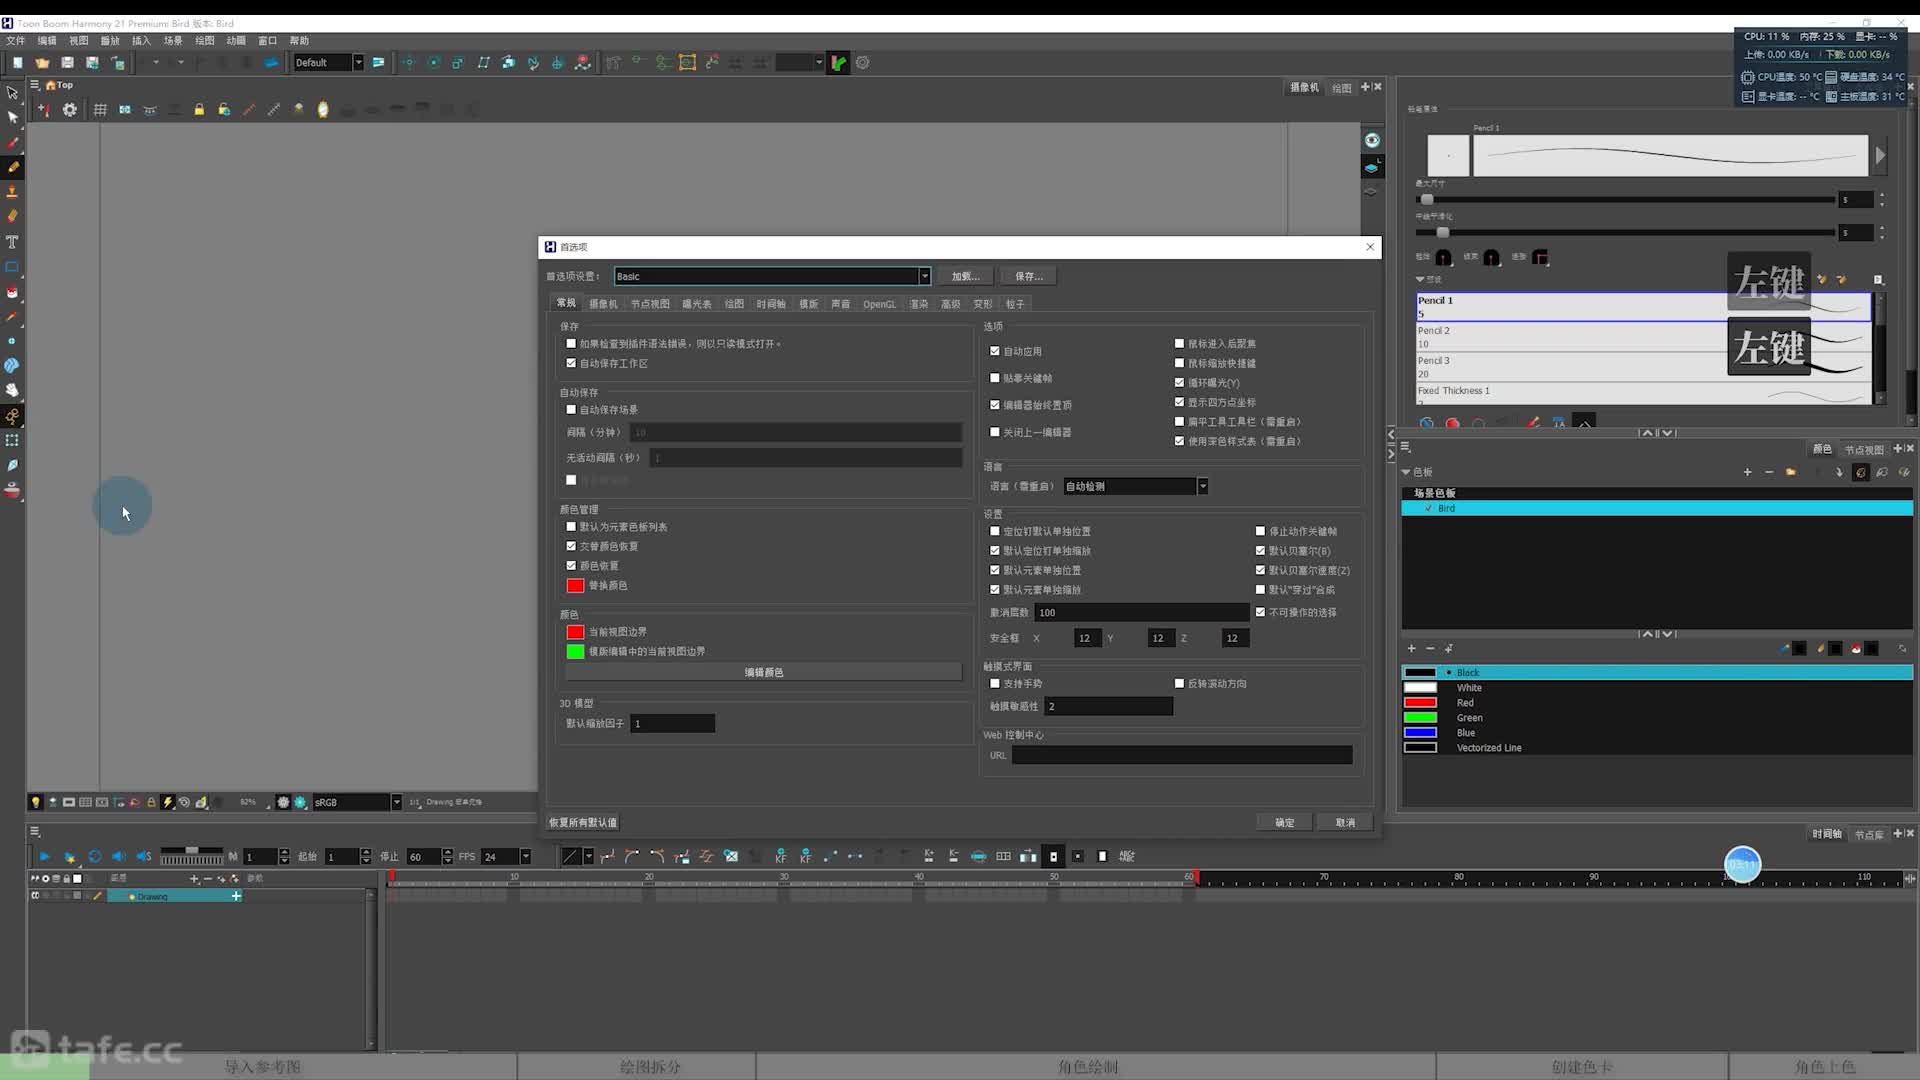This screenshot has height=1080, width=1920.
Task: Click the green 镜斯编辑中的当前视图边界 swatch
Action: point(575,651)
